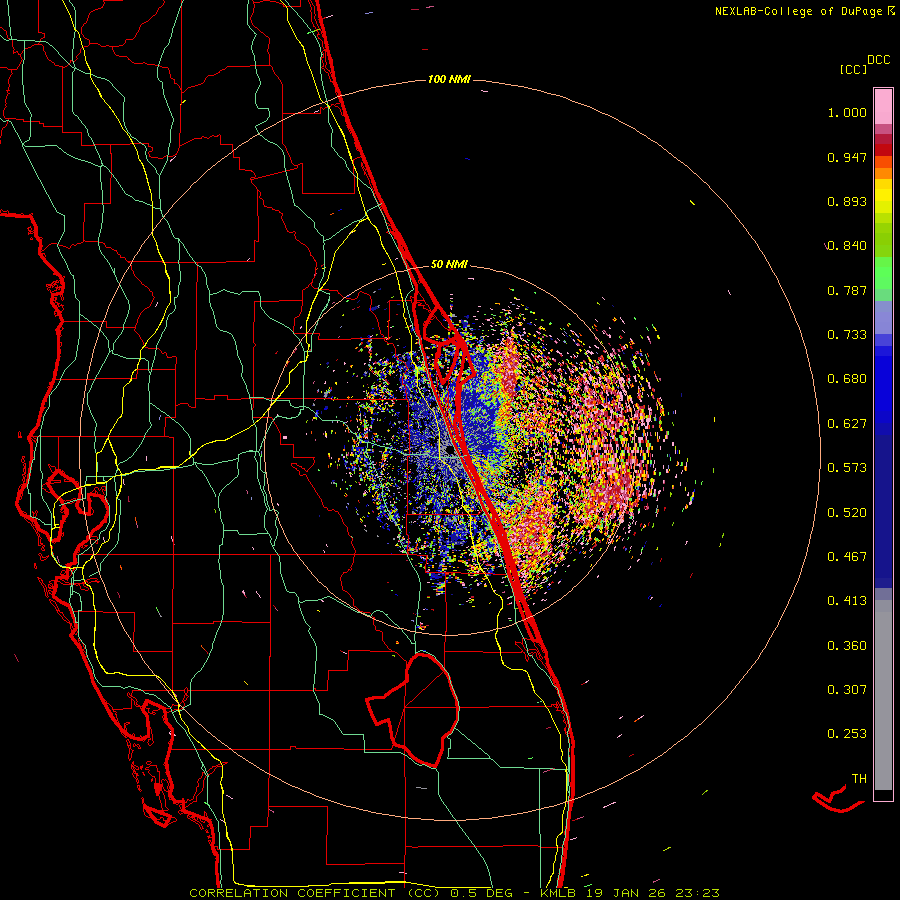Click the 0.573 color scale value
Image resolution: width=900 pixels, height=900 pixels.
click(847, 468)
